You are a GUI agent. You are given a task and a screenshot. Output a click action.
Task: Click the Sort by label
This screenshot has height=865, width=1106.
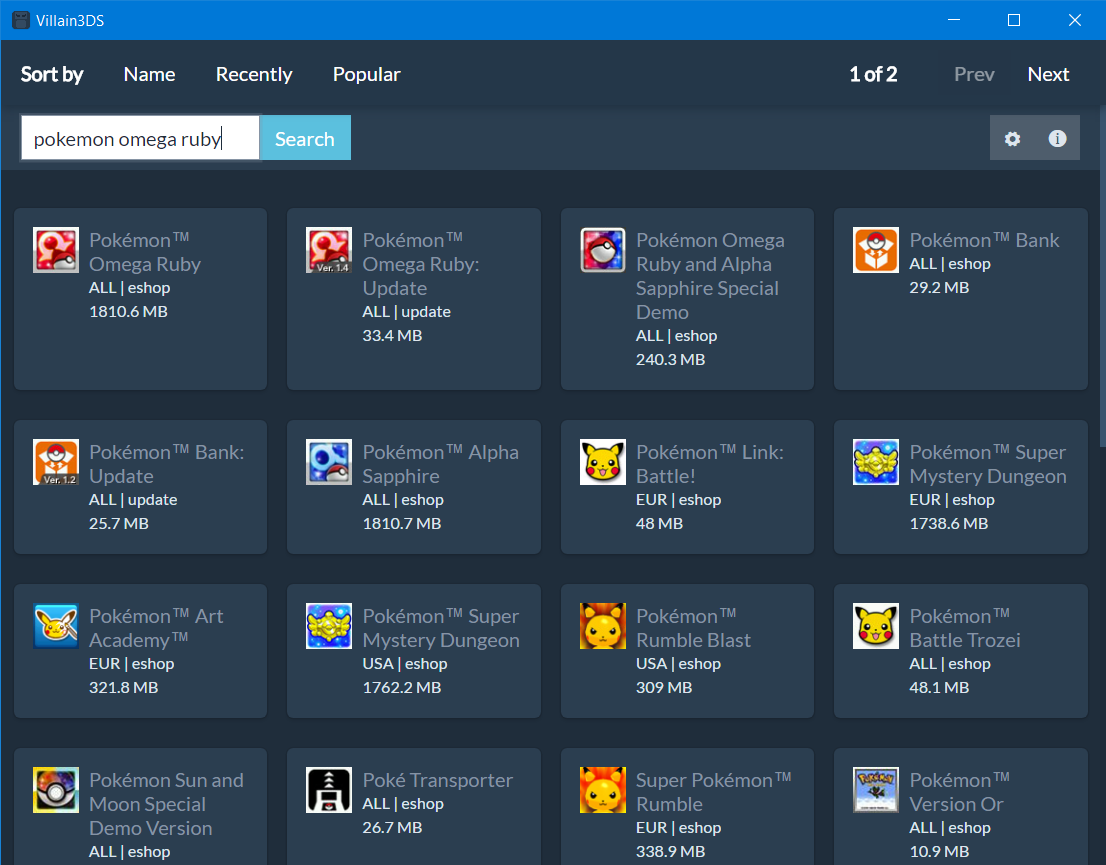pos(52,74)
